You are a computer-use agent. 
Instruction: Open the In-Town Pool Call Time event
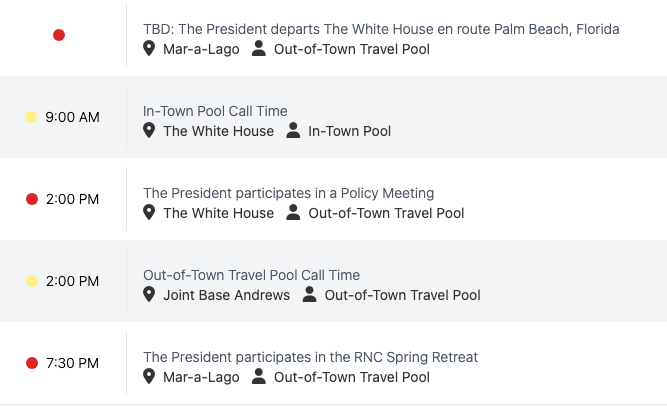[215, 111]
